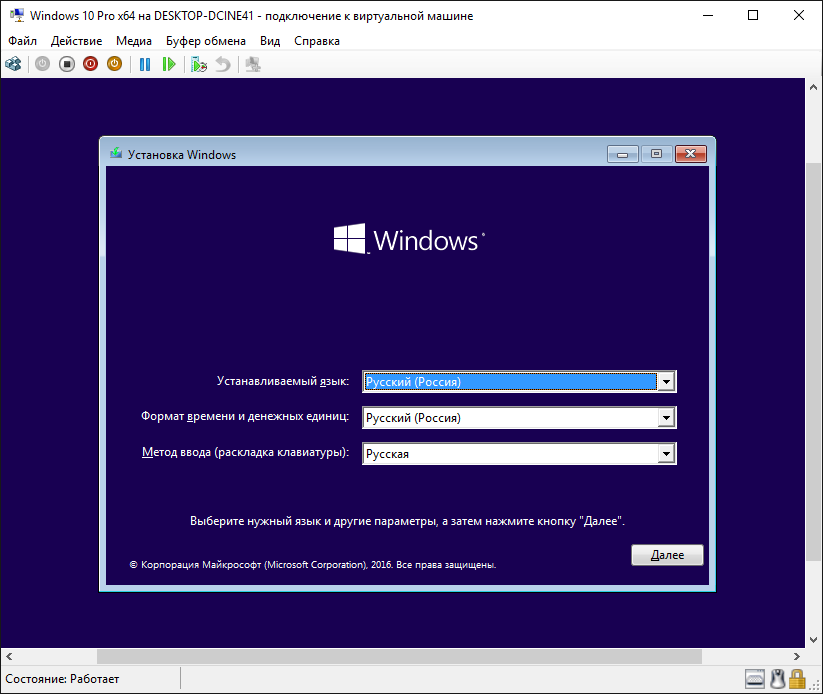Open the Вид menu
823x694 pixels.
pyautogui.click(x=270, y=41)
